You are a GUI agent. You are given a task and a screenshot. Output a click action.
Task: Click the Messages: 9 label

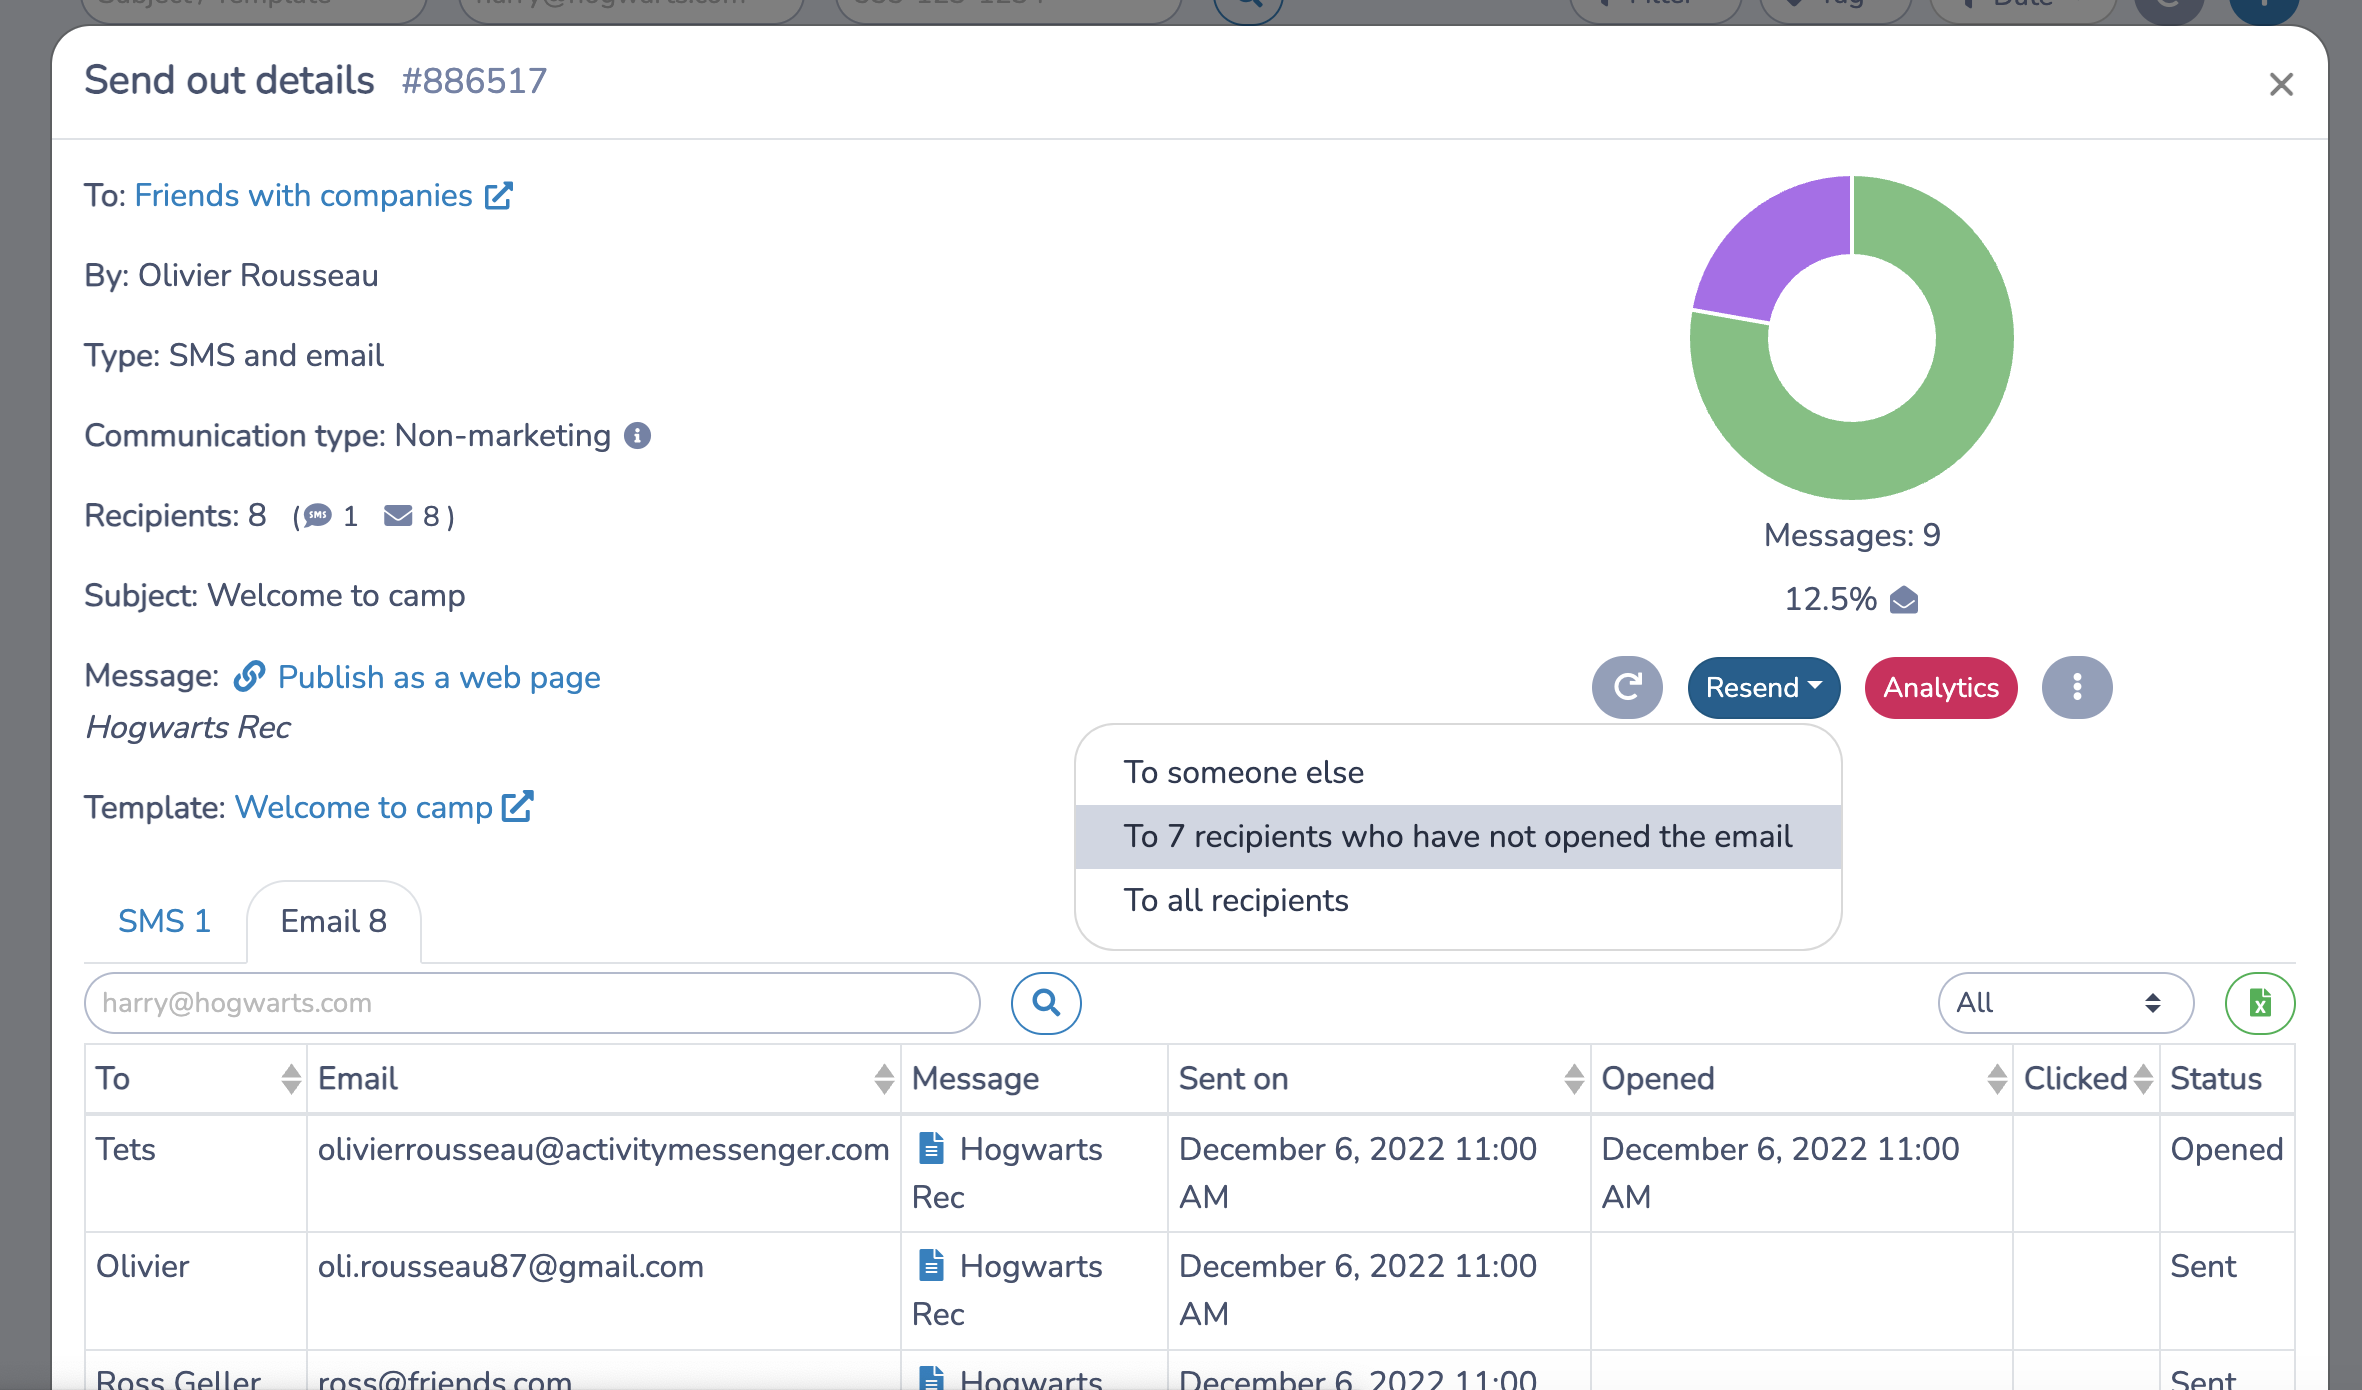pyautogui.click(x=1852, y=535)
